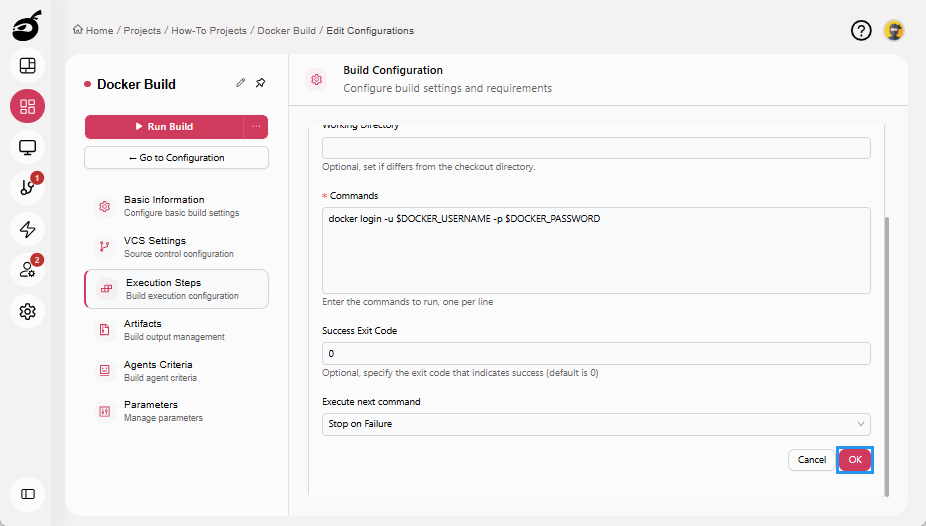Image resolution: width=926 pixels, height=526 pixels.
Task: Click the VCS Settings branch icon
Action: point(105,247)
